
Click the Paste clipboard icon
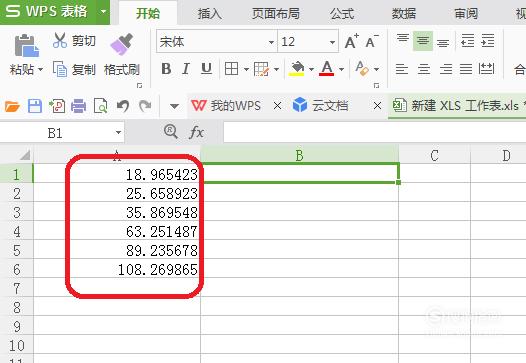click(26, 45)
